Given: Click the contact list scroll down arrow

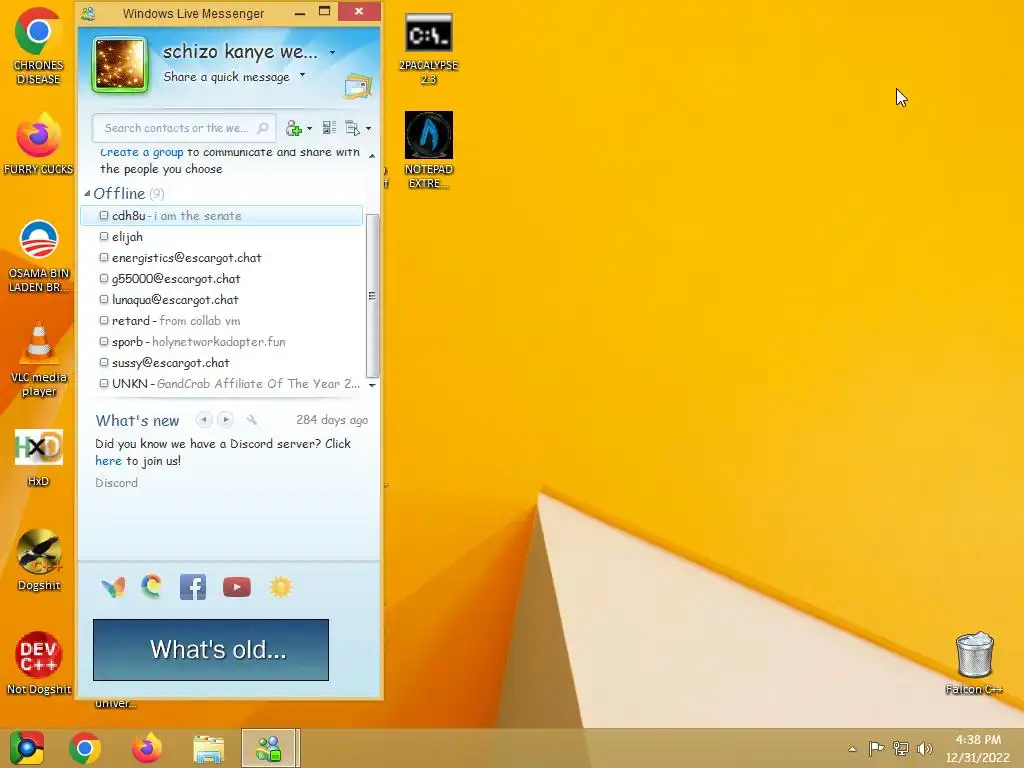Looking at the screenshot, I should pyautogui.click(x=372, y=385).
